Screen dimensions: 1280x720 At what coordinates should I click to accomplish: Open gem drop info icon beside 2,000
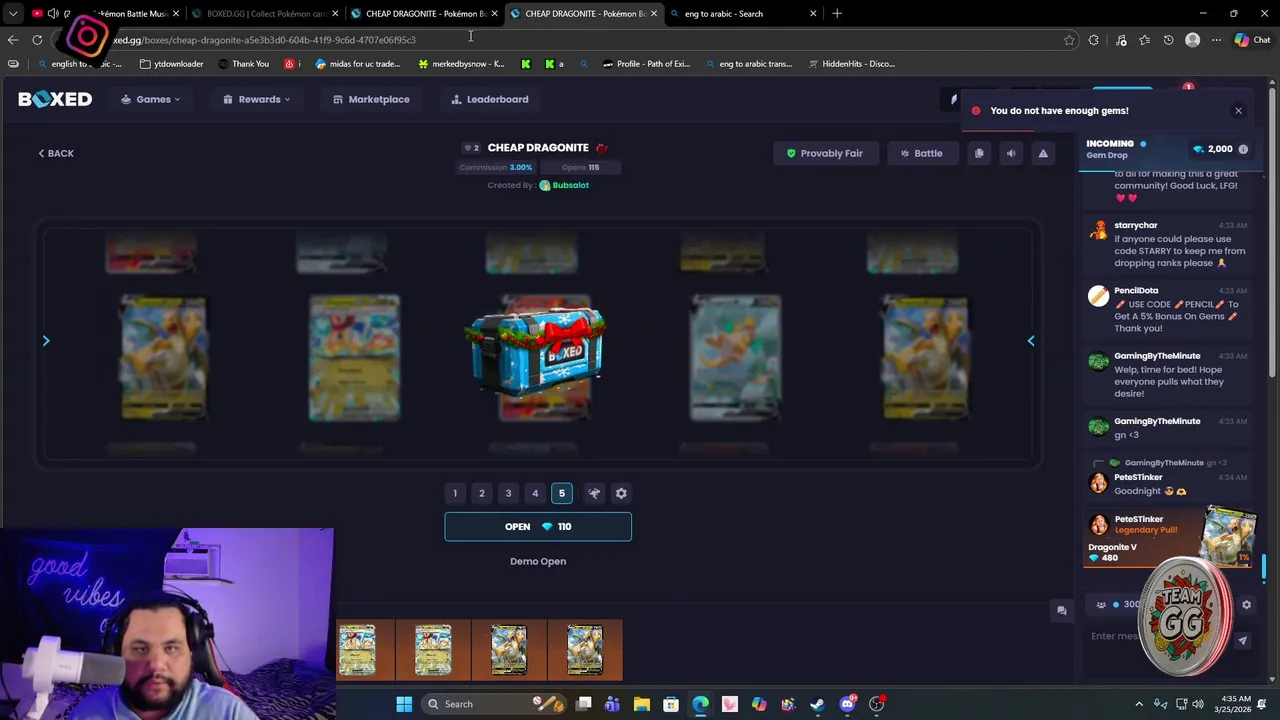click(x=1243, y=149)
